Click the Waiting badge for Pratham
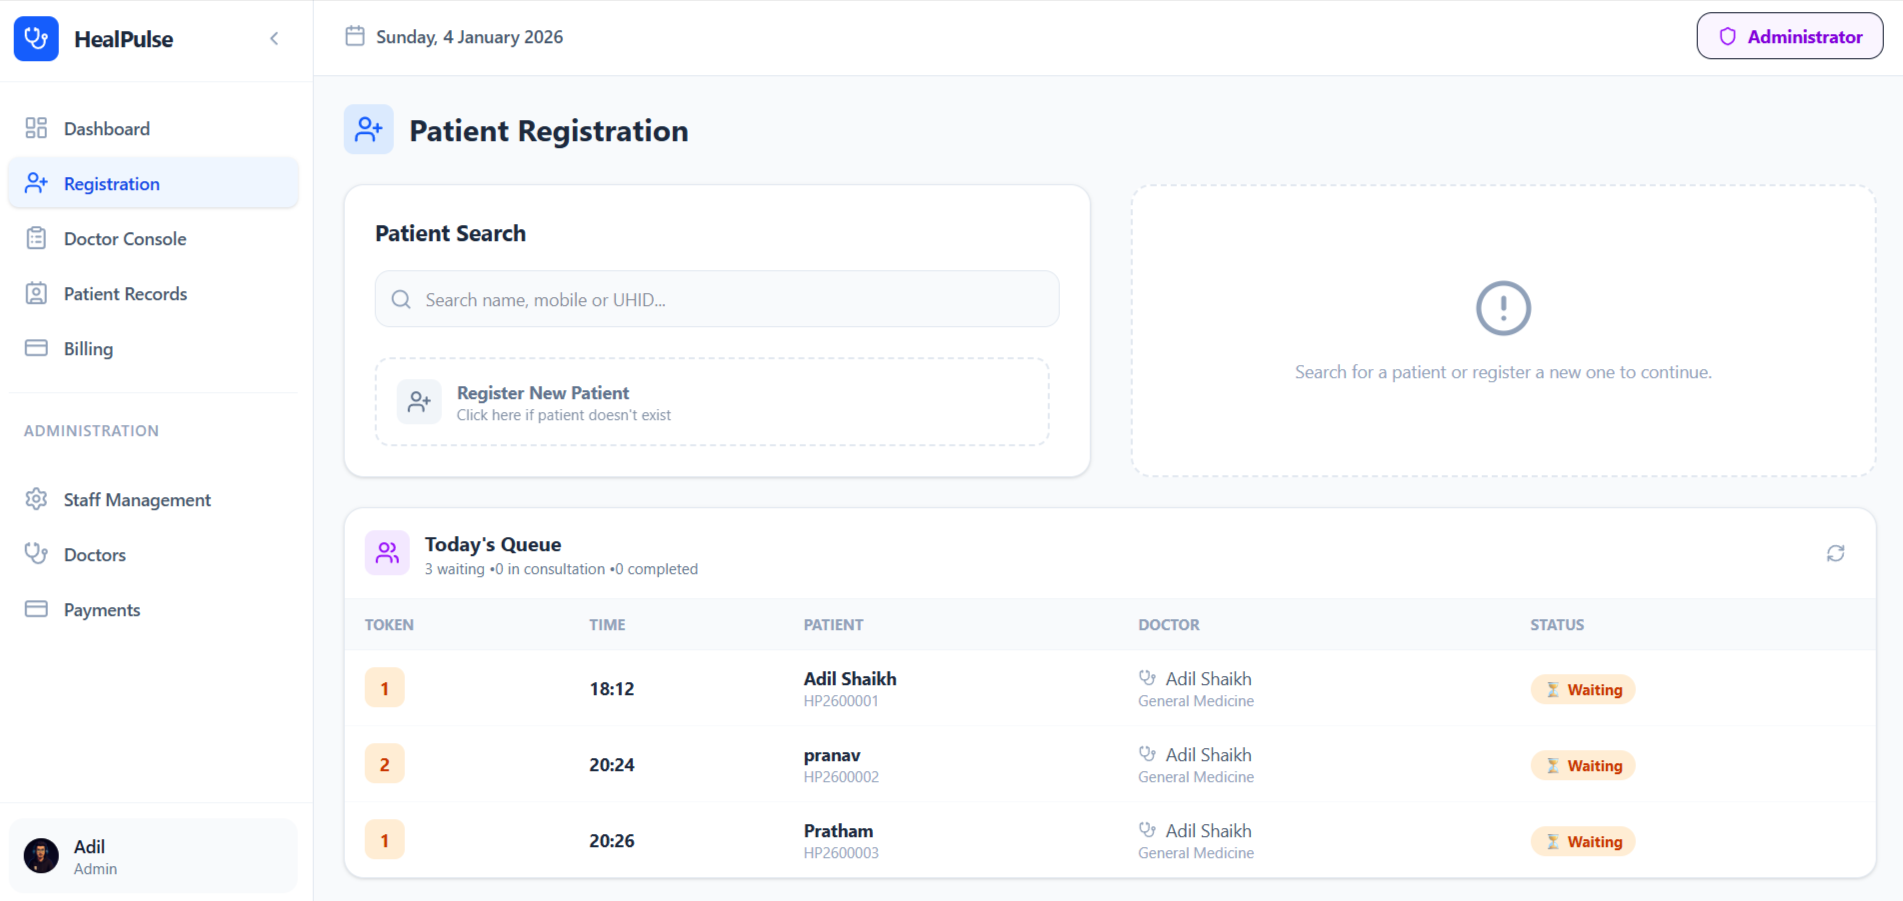This screenshot has height=901, width=1903. (1583, 841)
